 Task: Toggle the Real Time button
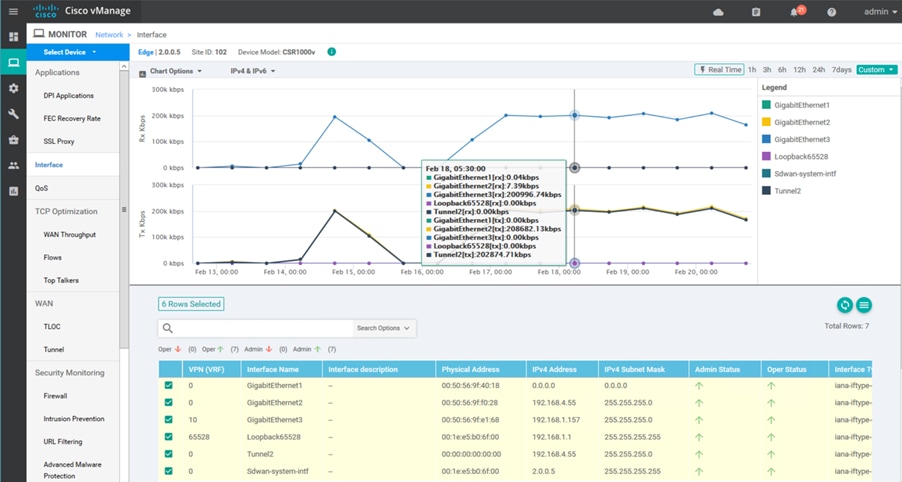click(x=719, y=70)
